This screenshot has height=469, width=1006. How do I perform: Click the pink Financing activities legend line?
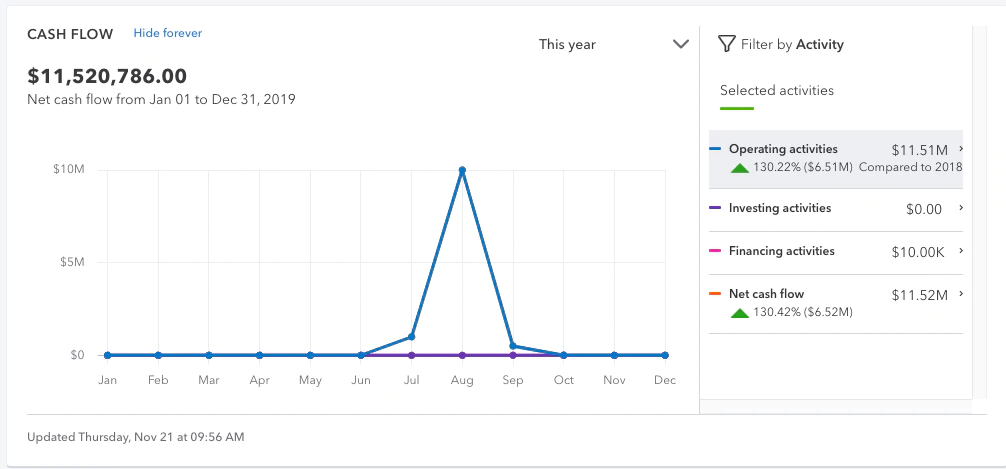click(x=715, y=252)
